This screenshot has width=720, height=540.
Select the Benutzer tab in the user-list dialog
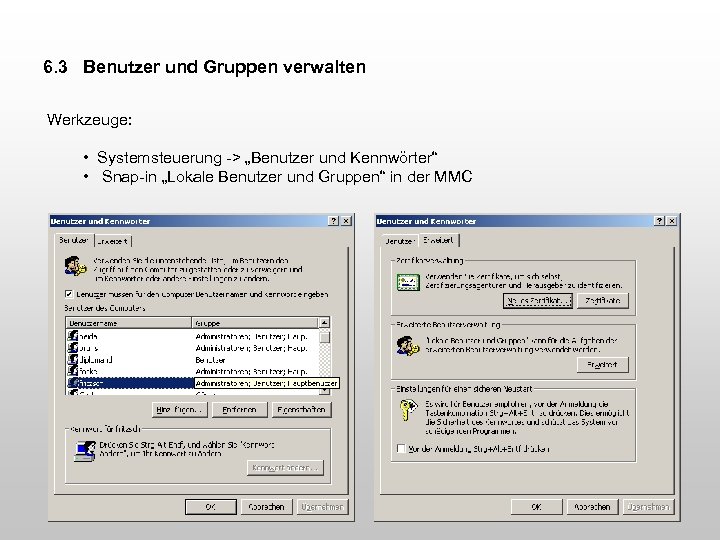(74, 240)
